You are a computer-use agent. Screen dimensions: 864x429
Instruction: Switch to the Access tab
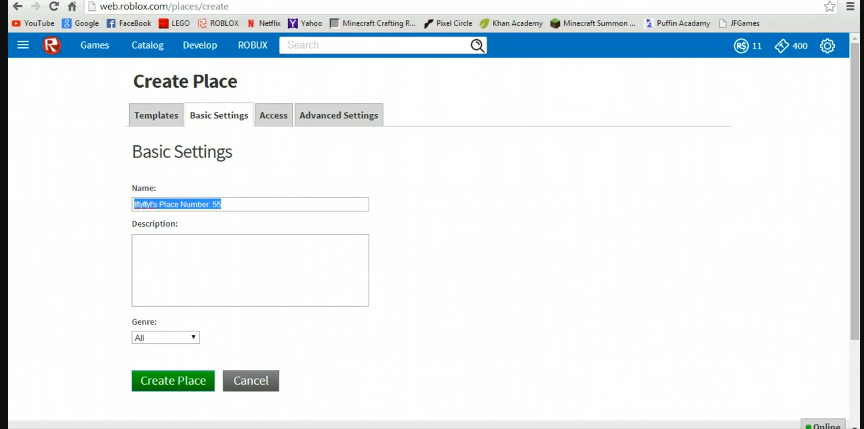pos(273,115)
